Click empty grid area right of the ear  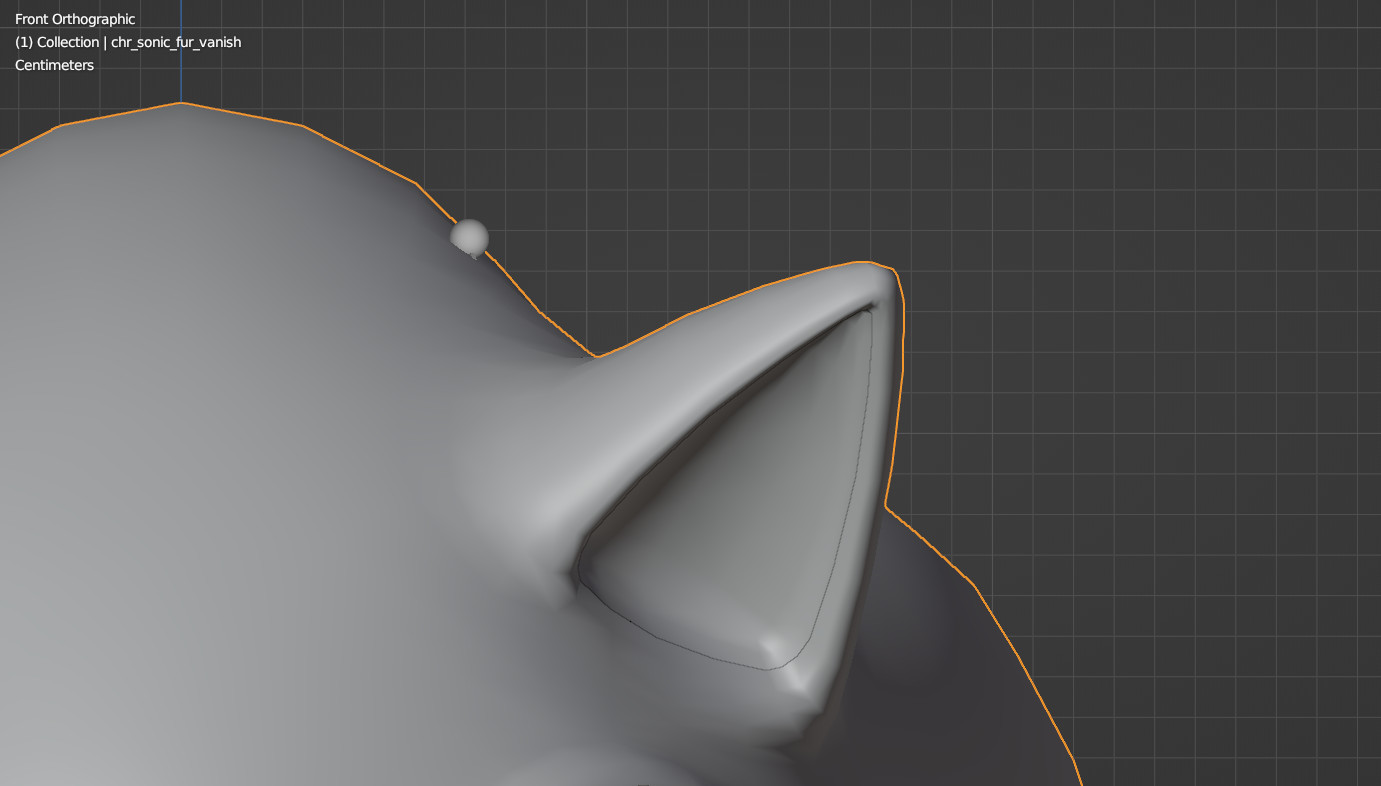tap(1150, 350)
